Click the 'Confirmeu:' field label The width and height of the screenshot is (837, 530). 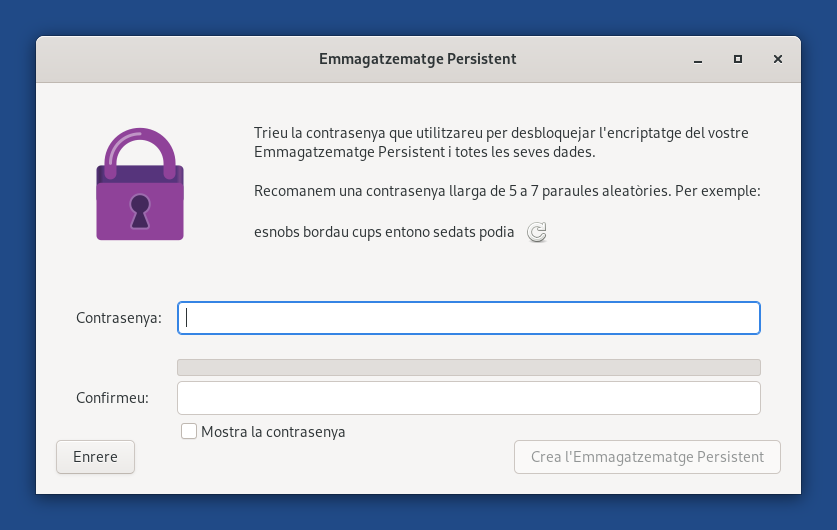pyautogui.click(x=112, y=398)
